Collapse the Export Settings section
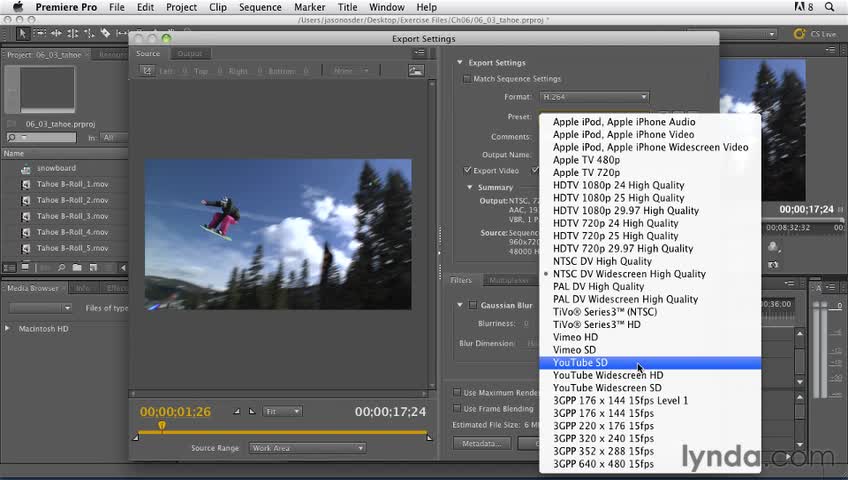Viewport: 848px width, 480px height. point(460,63)
